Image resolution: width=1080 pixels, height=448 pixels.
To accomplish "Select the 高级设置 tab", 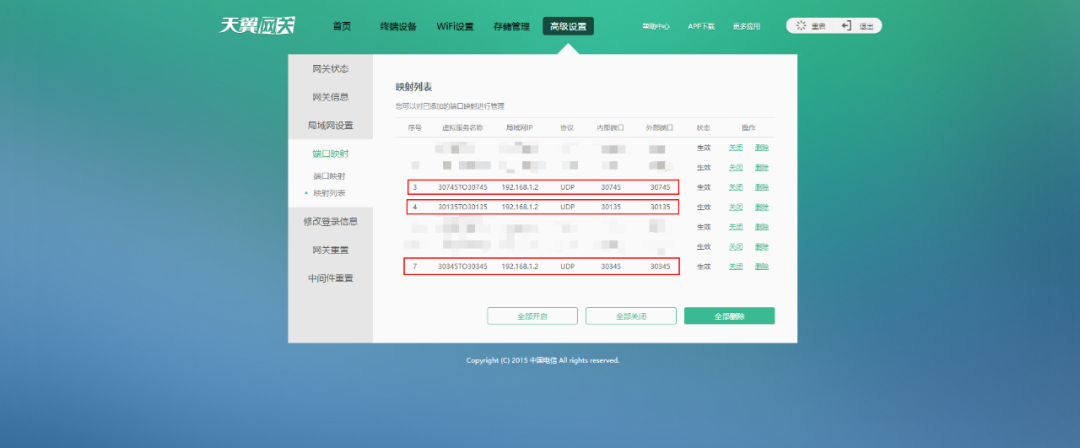I will [568, 27].
